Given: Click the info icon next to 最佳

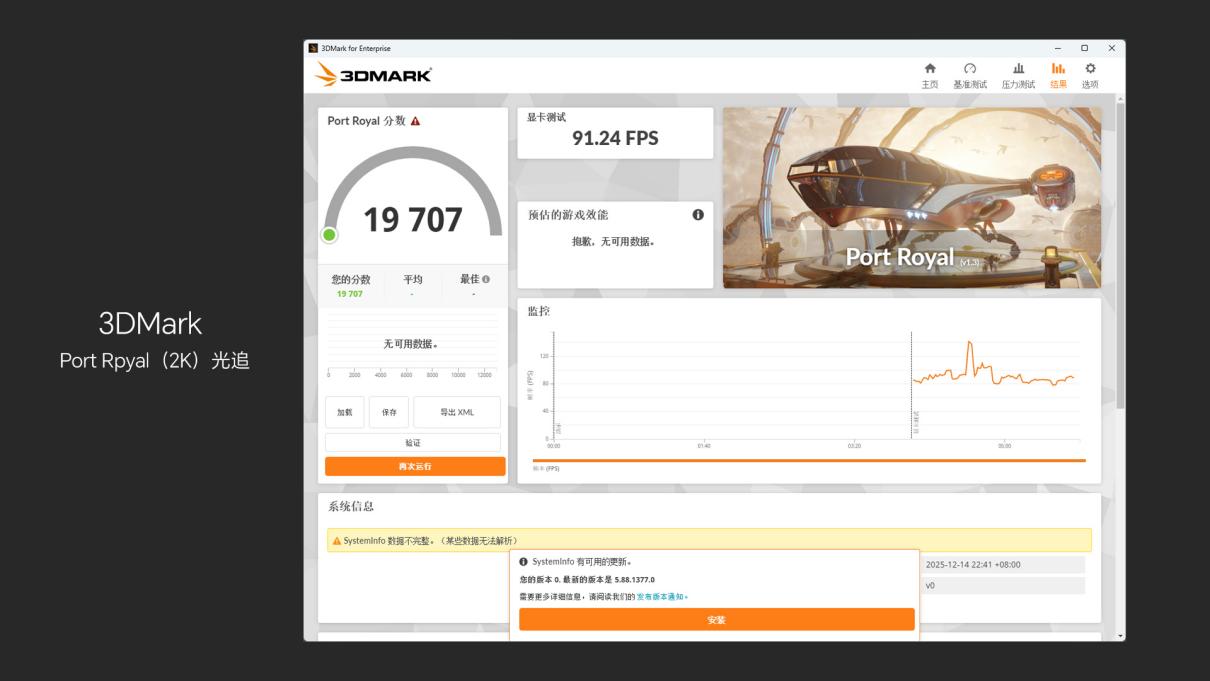Looking at the screenshot, I should point(486,280).
